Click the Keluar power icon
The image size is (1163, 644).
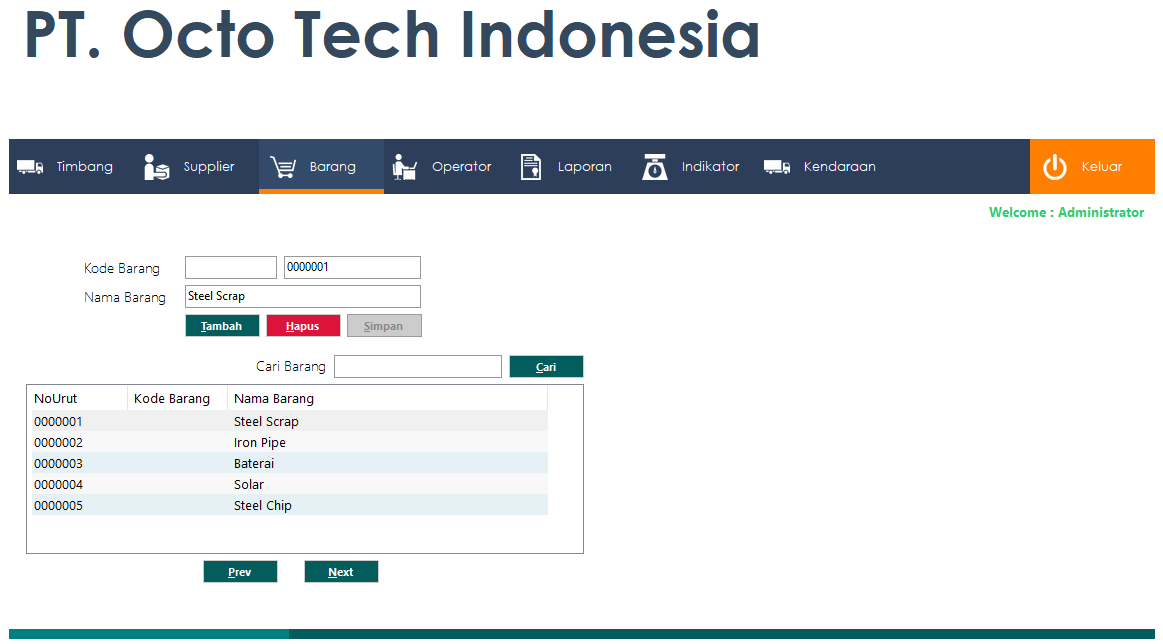(1055, 167)
